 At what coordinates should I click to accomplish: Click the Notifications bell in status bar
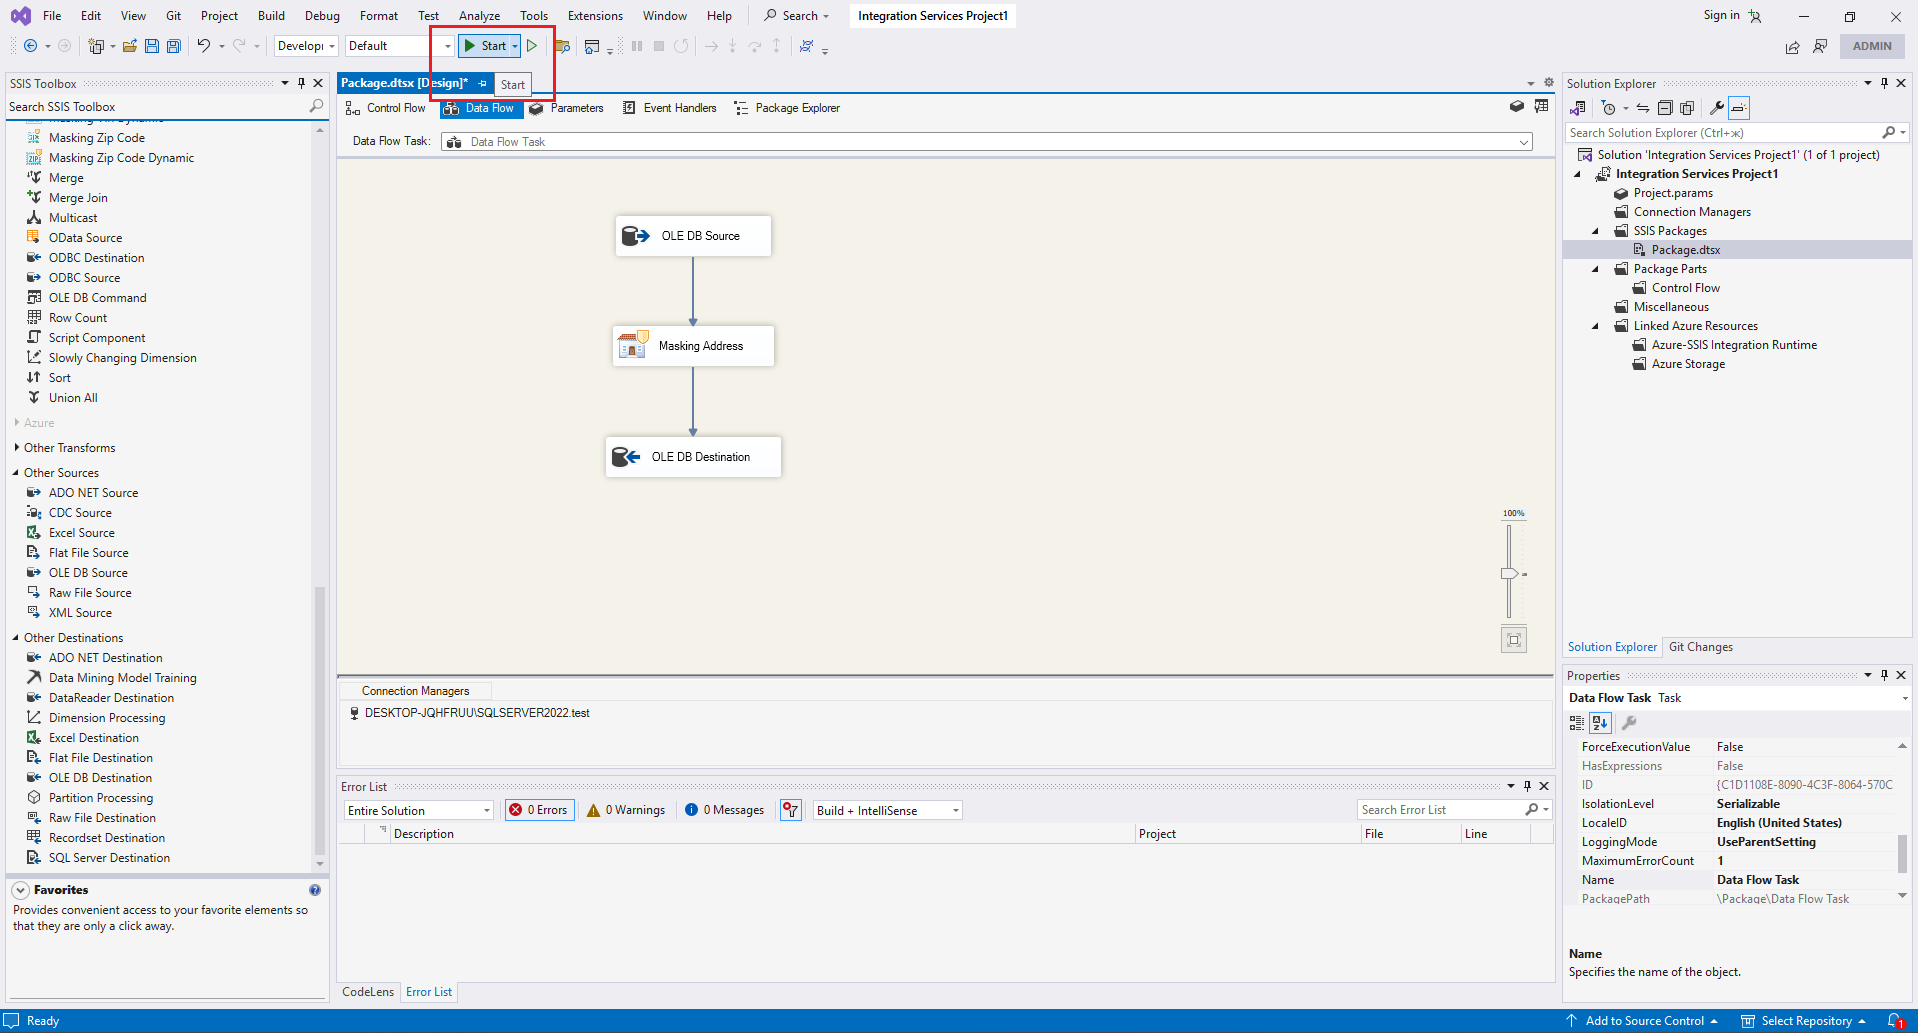click(1895, 1021)
